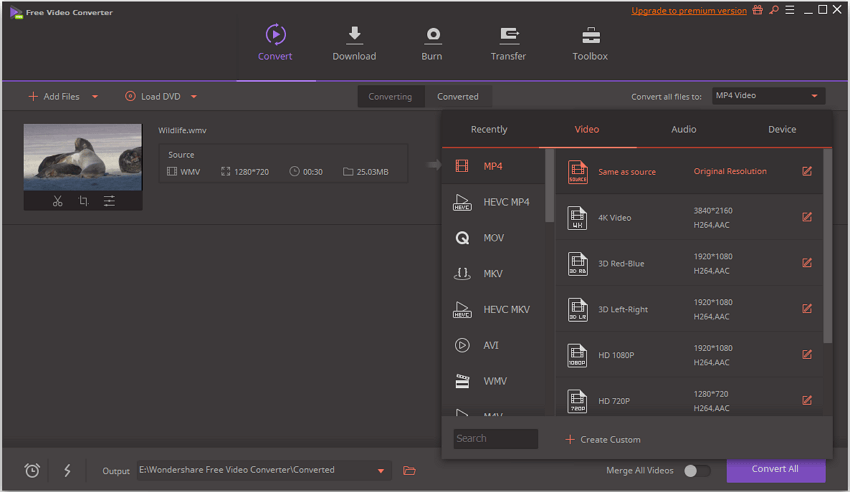Switch to the Video tab
Screen dimensions: 850x492
(x=587, y=130)
